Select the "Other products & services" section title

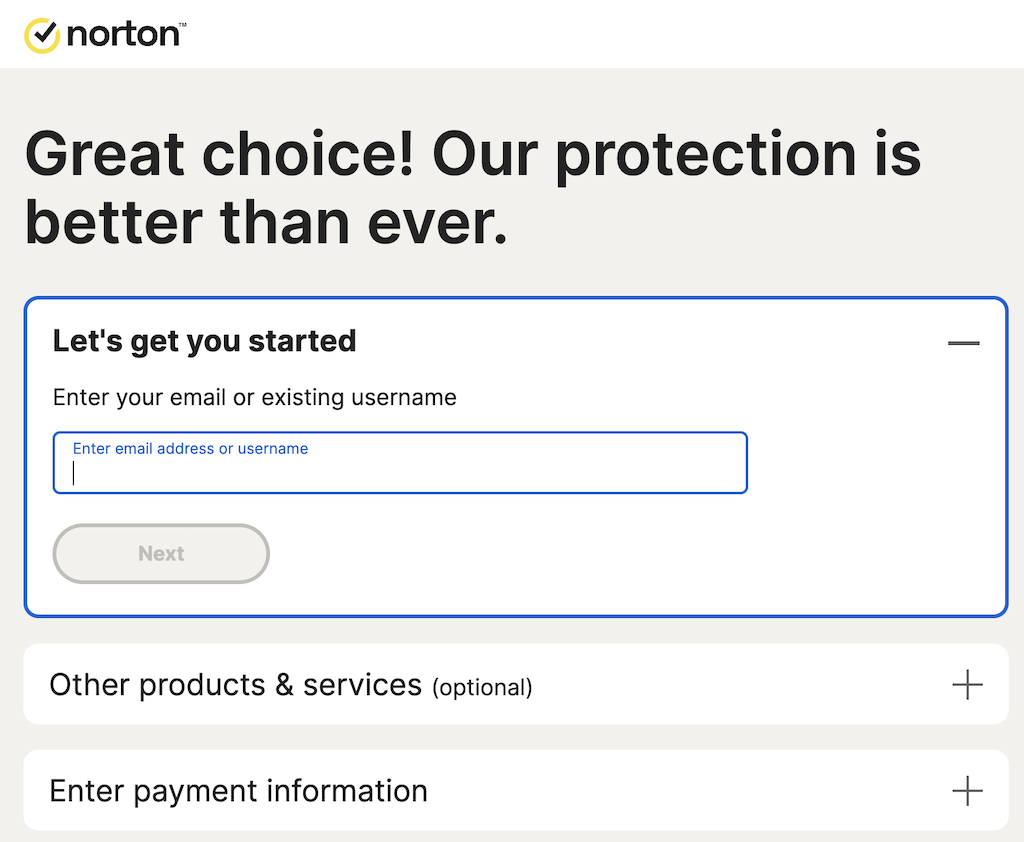click(x=235, y=685)
